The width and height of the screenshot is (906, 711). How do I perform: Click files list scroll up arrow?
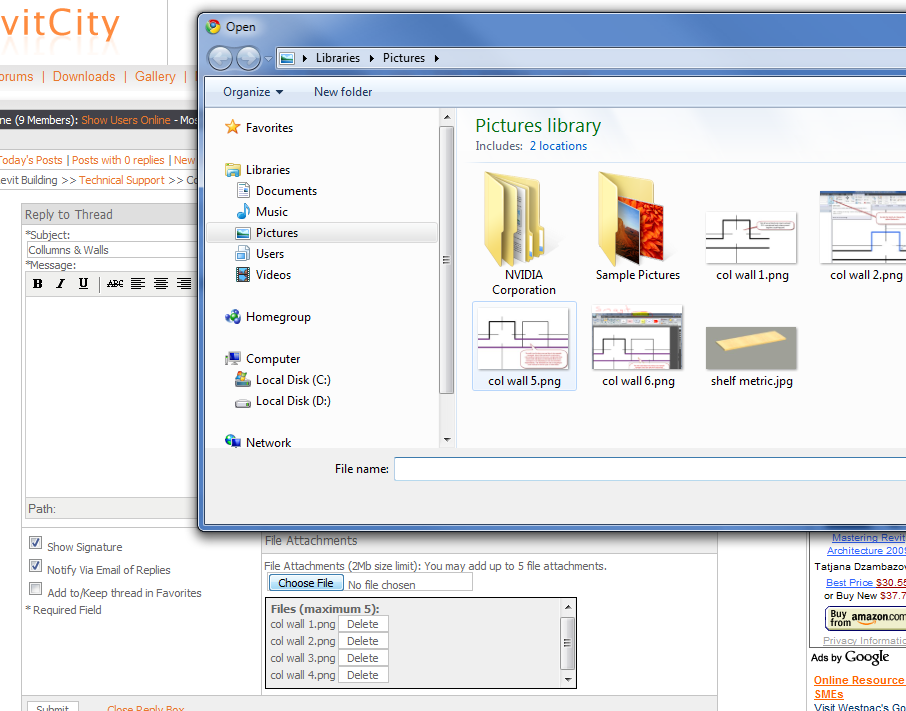coord(567,607)
